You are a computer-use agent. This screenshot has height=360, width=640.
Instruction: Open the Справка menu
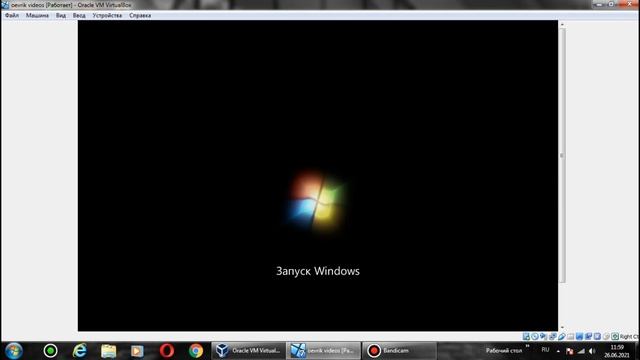click(x=140, y=16)
